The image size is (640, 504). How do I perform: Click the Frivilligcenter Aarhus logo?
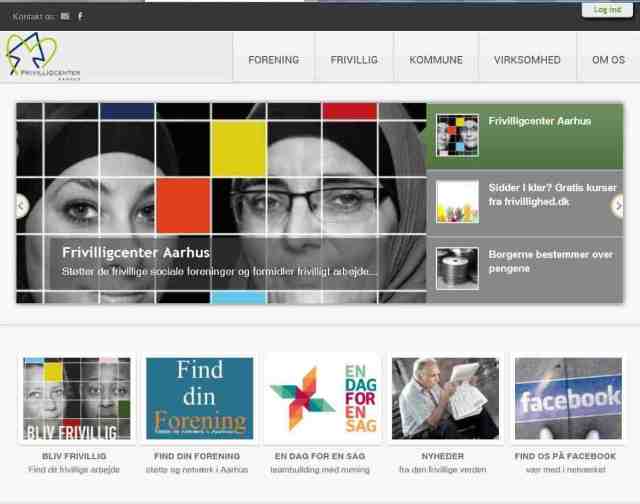44,57
